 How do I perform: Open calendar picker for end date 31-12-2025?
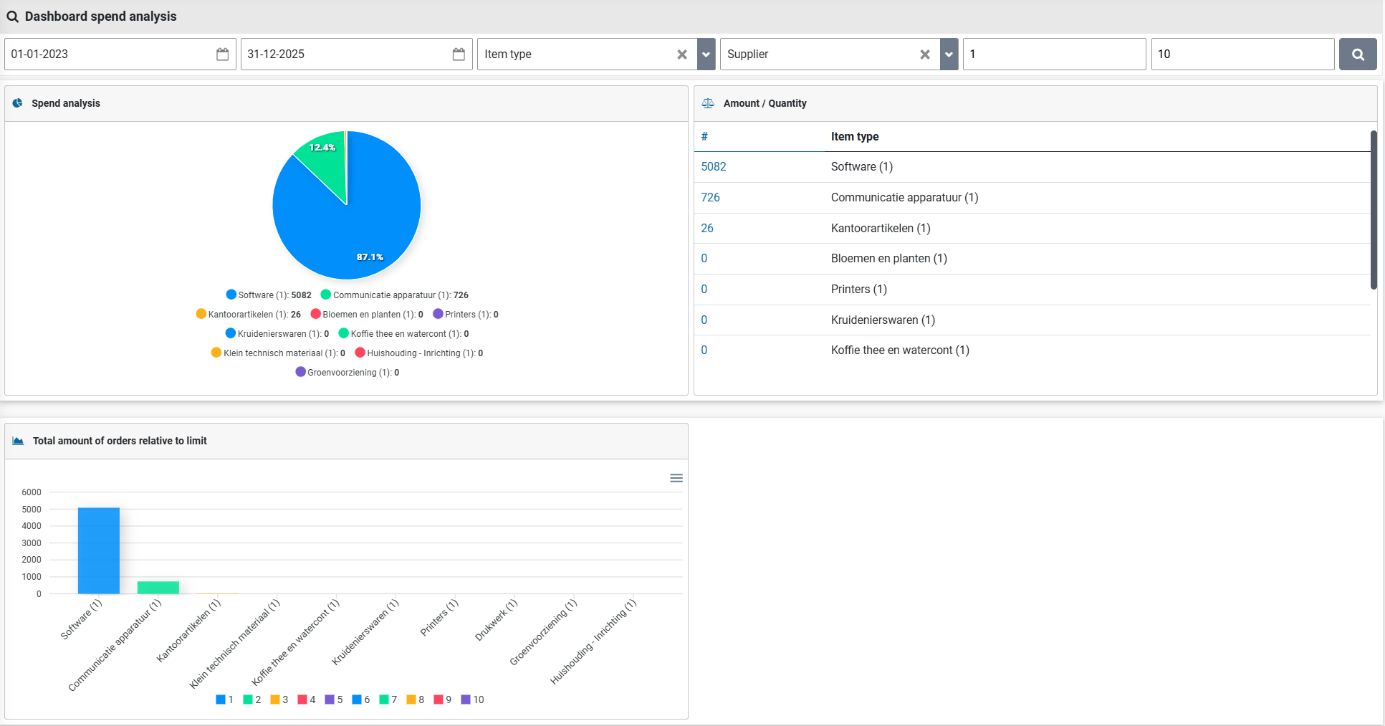tap(459, 54)
